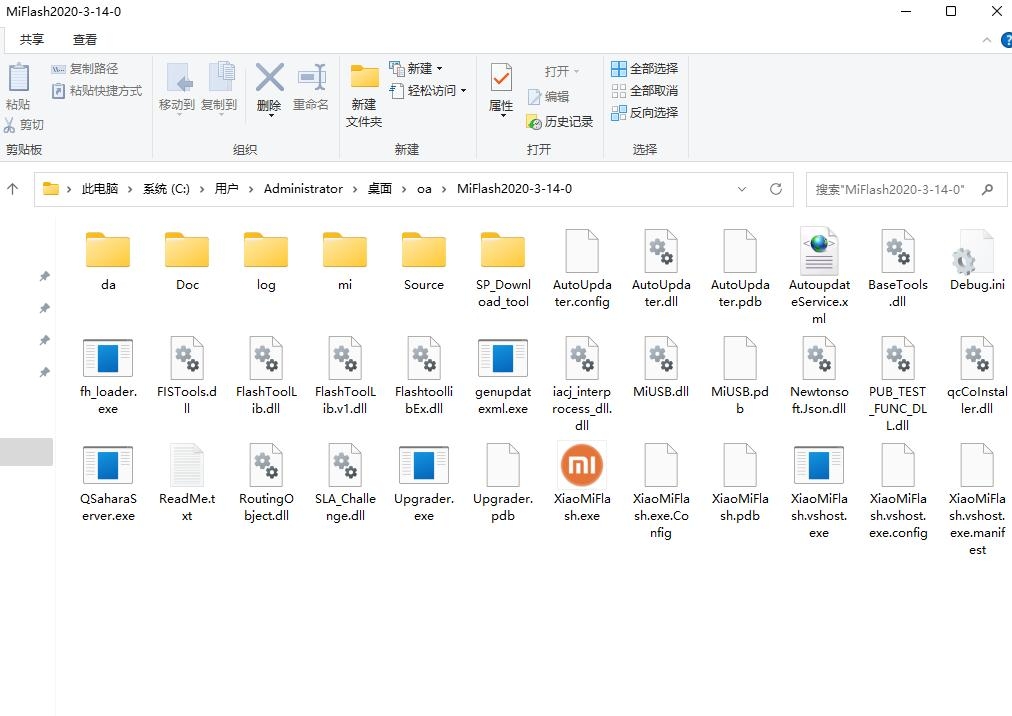
Task: Switch to the view (查看) ribbon tab
Action: 85,39
